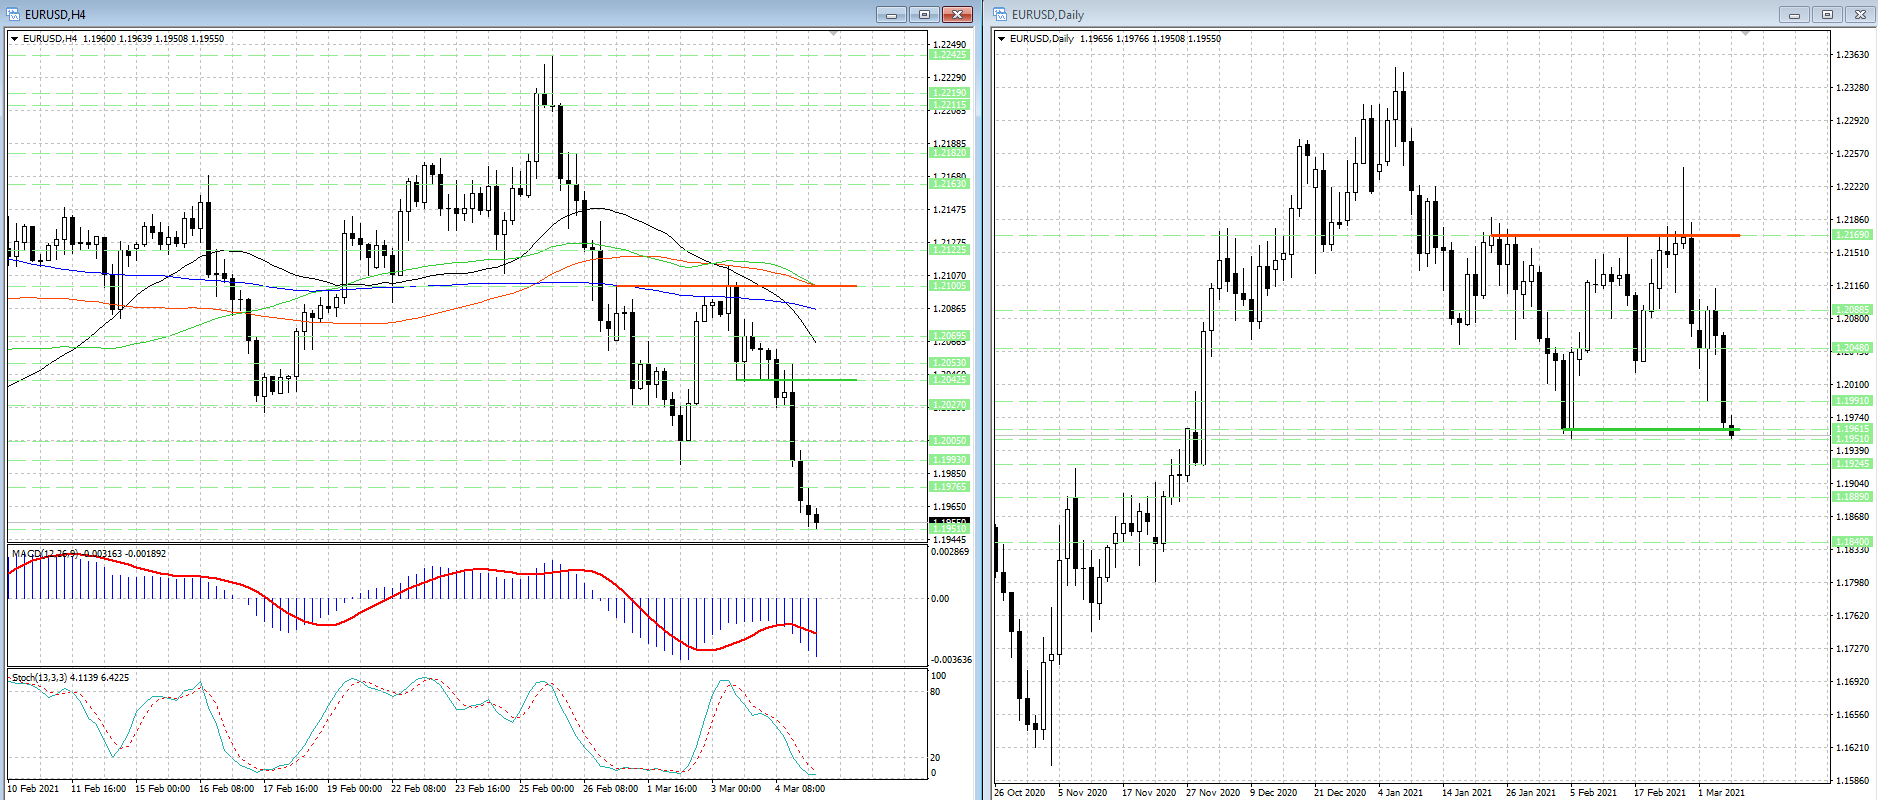The width and height of the screenshot is (1878, 800).
Task: Click the '15 Feb 00:00' date on H4 axis
Action: [x=162, y=789]
